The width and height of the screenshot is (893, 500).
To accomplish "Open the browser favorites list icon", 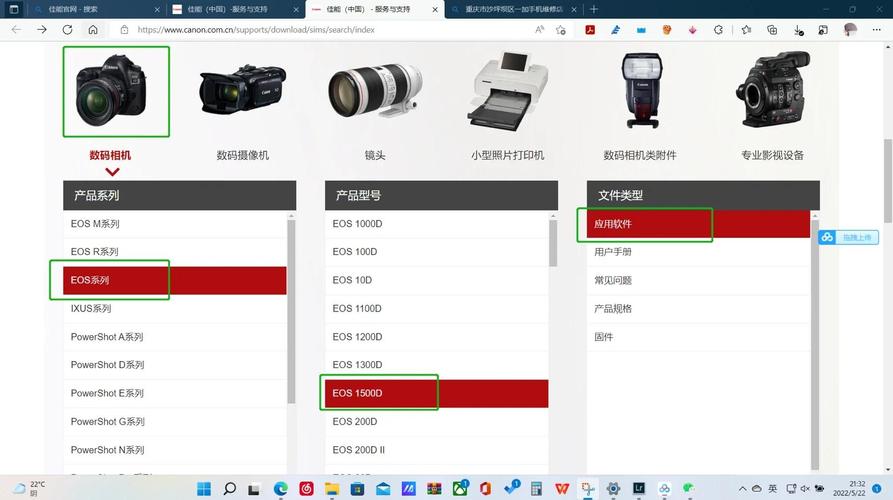I will coord(746,30).
